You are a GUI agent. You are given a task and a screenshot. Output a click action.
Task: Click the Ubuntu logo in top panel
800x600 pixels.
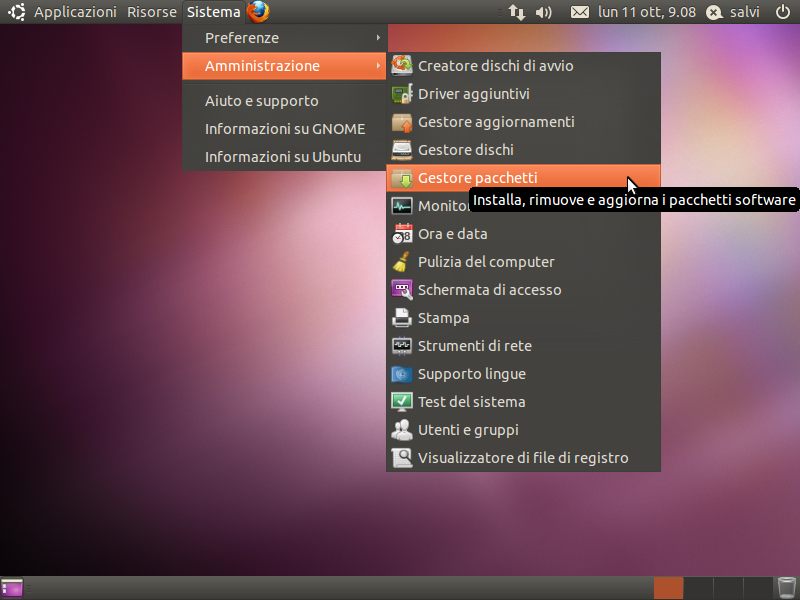pos(17,12)
